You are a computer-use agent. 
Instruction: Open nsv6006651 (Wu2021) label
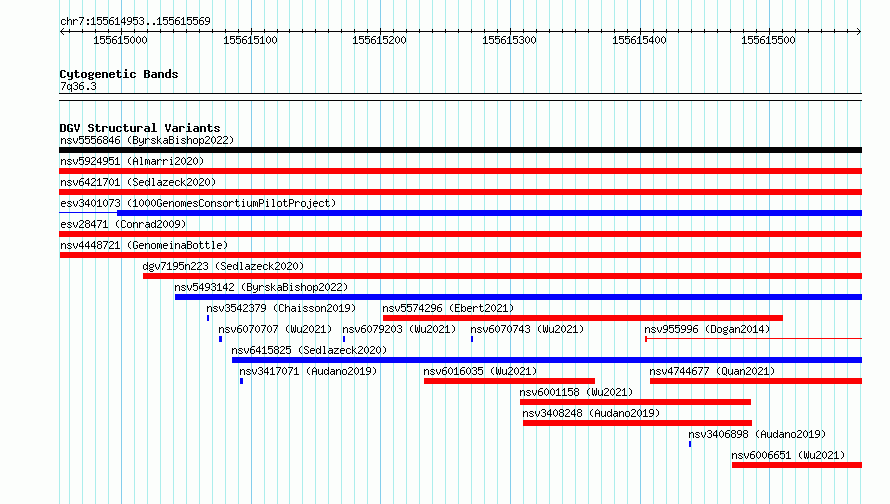click(x=788, y=455)
